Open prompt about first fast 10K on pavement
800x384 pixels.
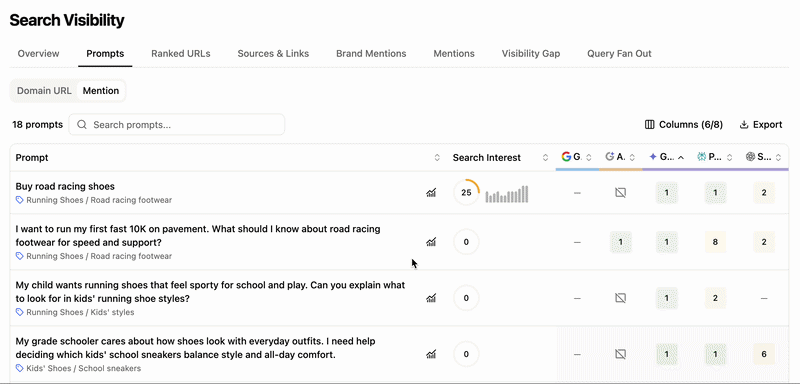(x=198, y=236)
